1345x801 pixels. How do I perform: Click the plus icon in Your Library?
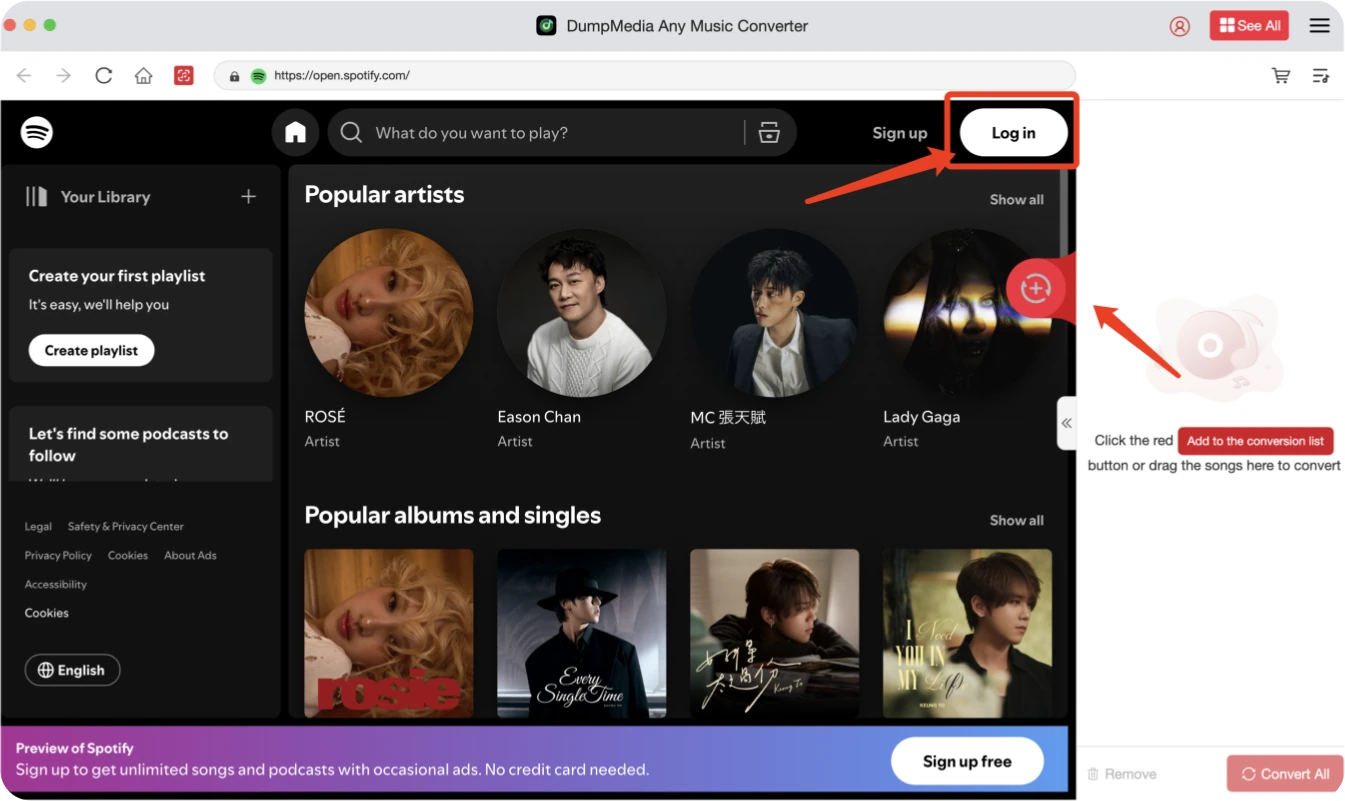coord(249,197)
